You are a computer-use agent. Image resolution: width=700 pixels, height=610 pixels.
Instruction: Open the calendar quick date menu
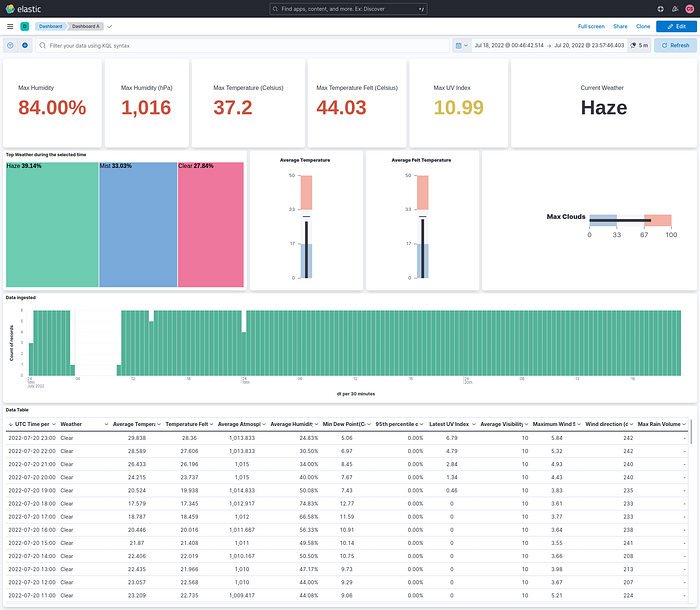click(x=462, y=46)
